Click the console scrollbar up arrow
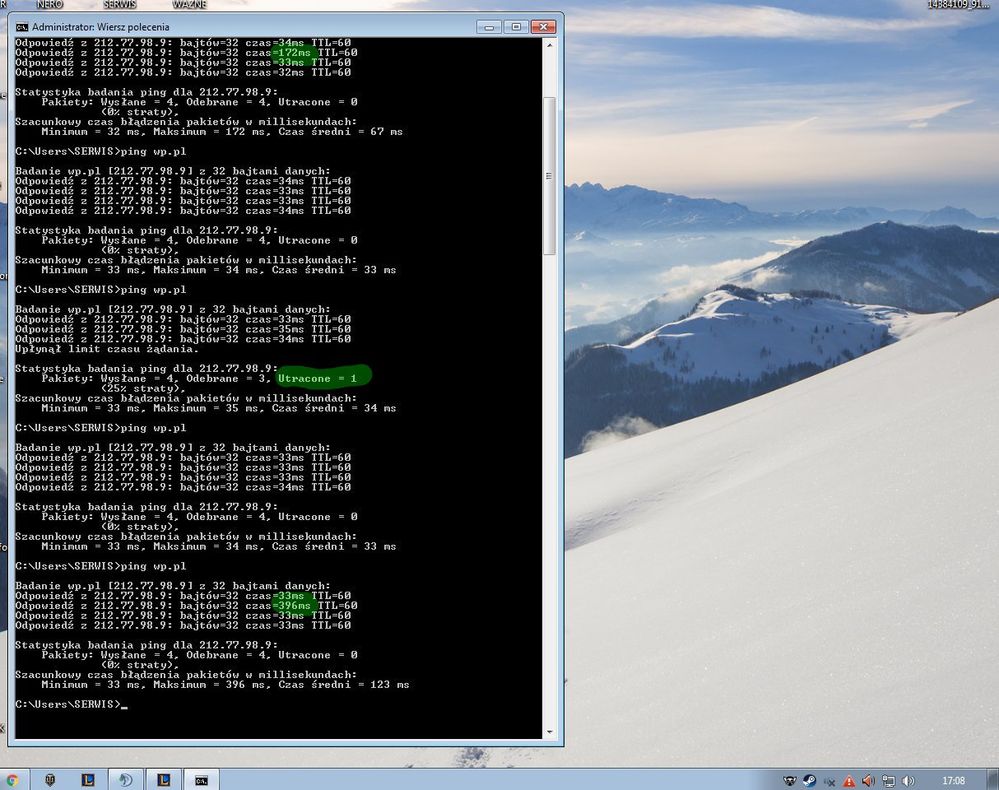This screenshot has width=999, height=790. (x=549, y=43)
